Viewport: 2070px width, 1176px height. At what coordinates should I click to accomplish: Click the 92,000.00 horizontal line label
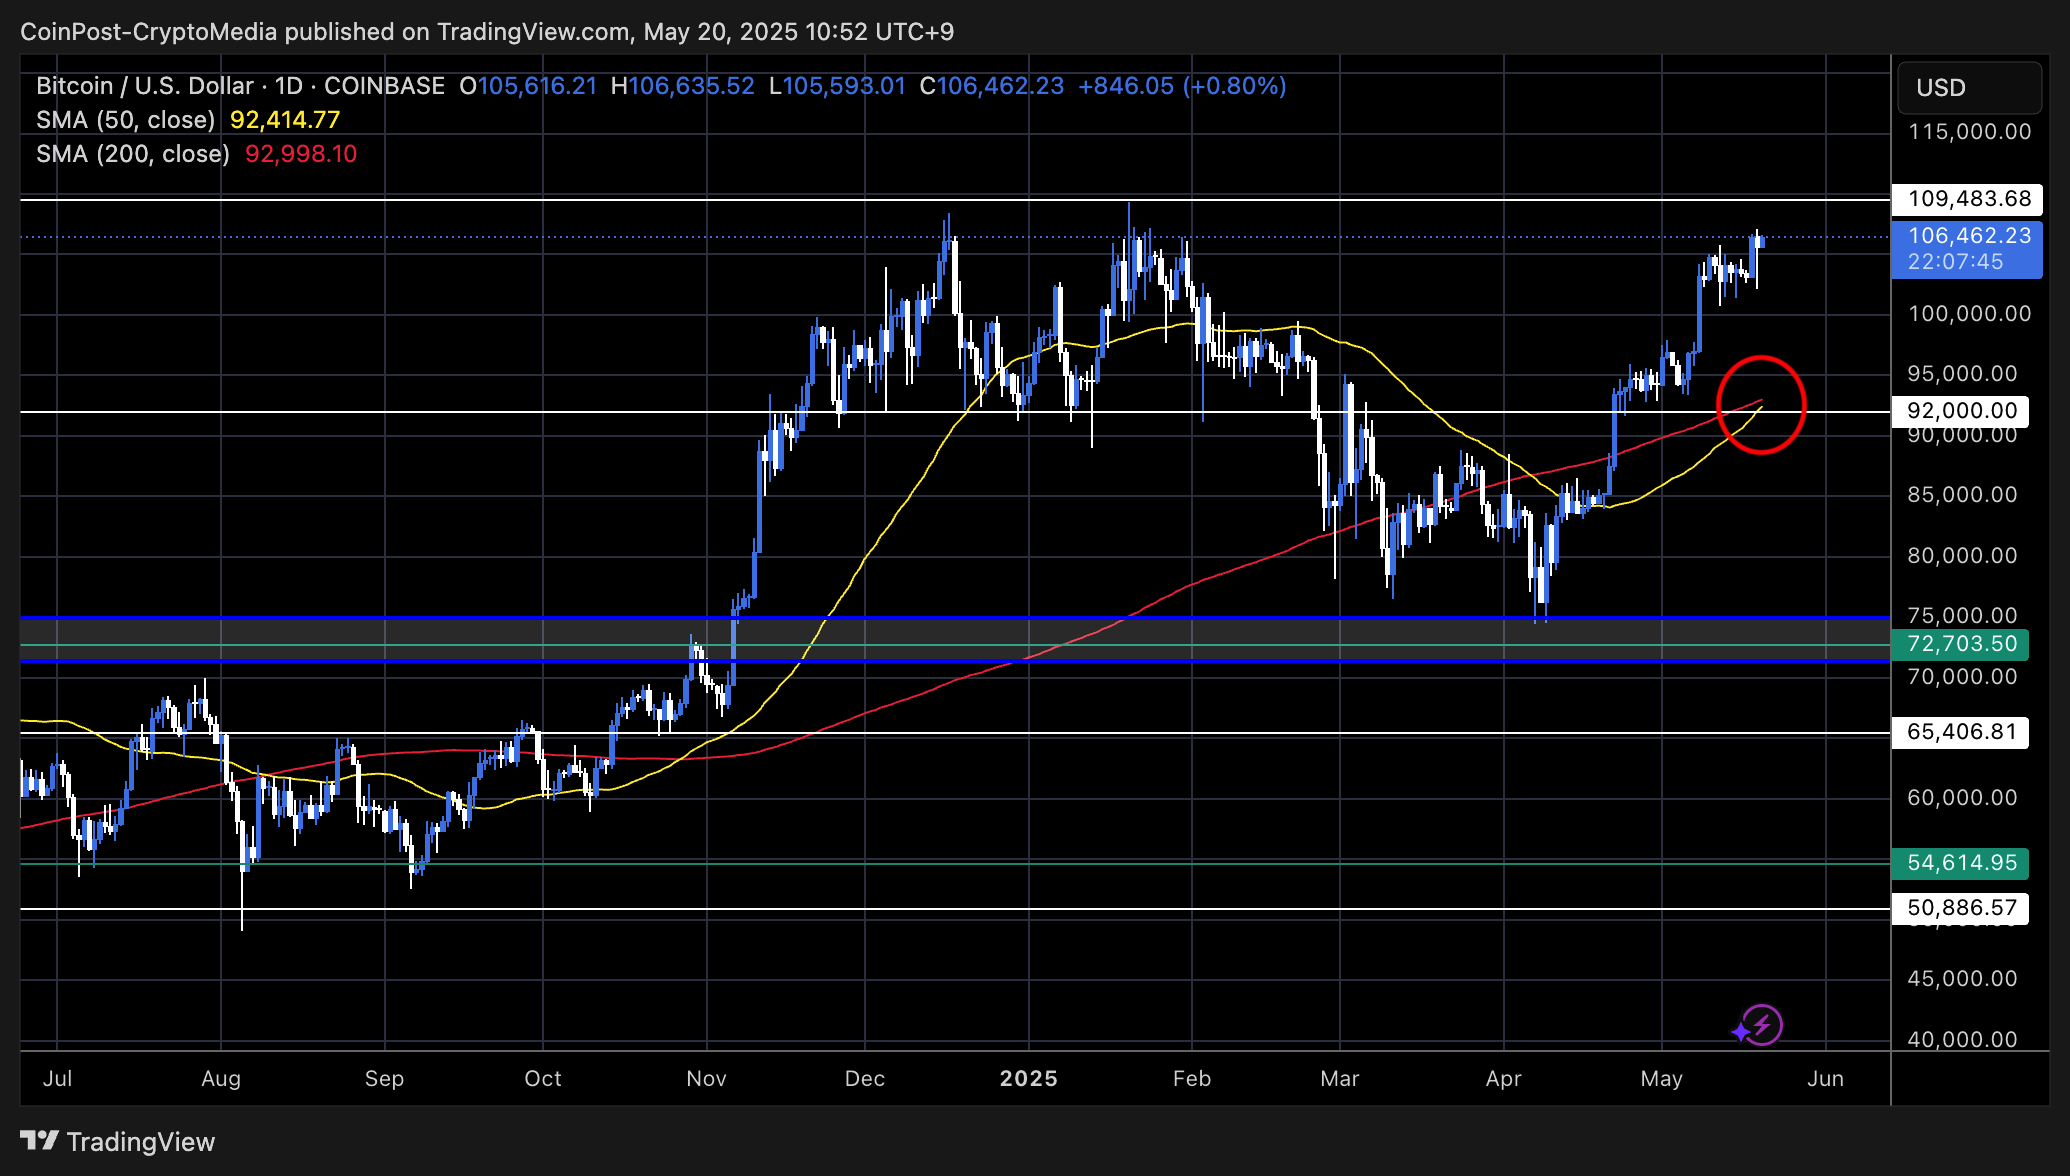[x=1960, y=411]
